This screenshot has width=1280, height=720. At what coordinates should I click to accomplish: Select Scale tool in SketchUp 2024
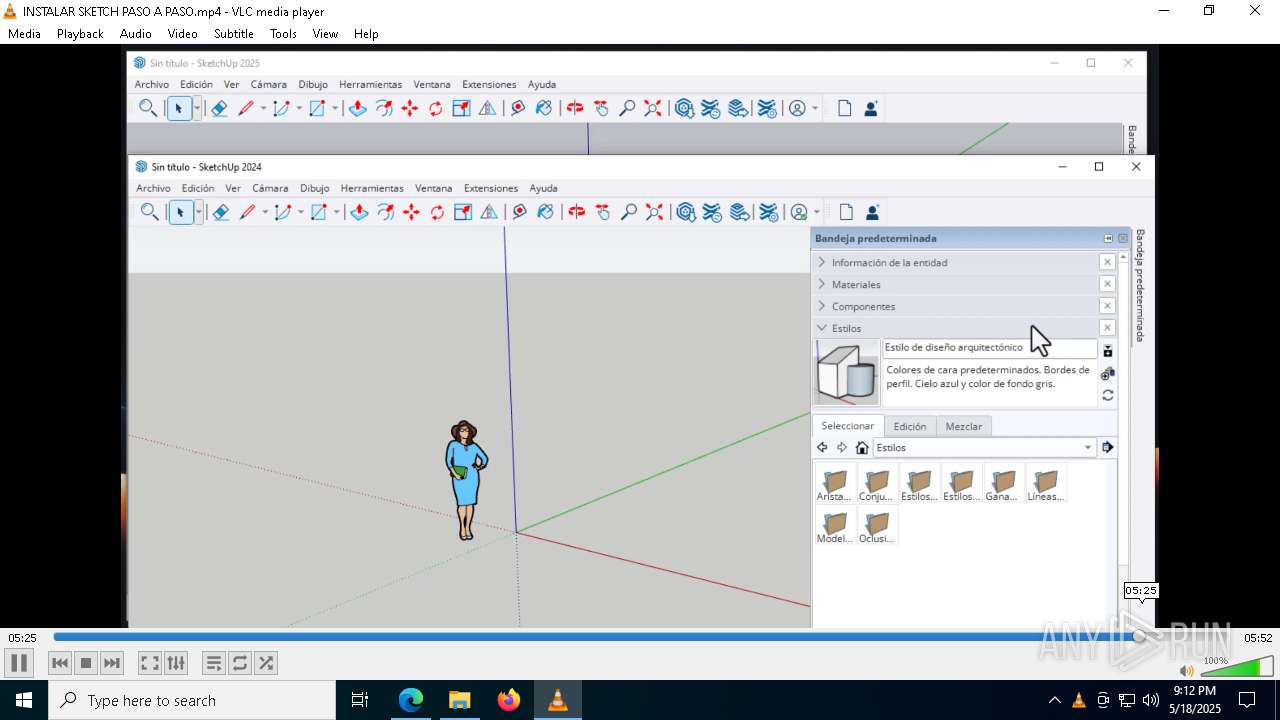(463, 212)
